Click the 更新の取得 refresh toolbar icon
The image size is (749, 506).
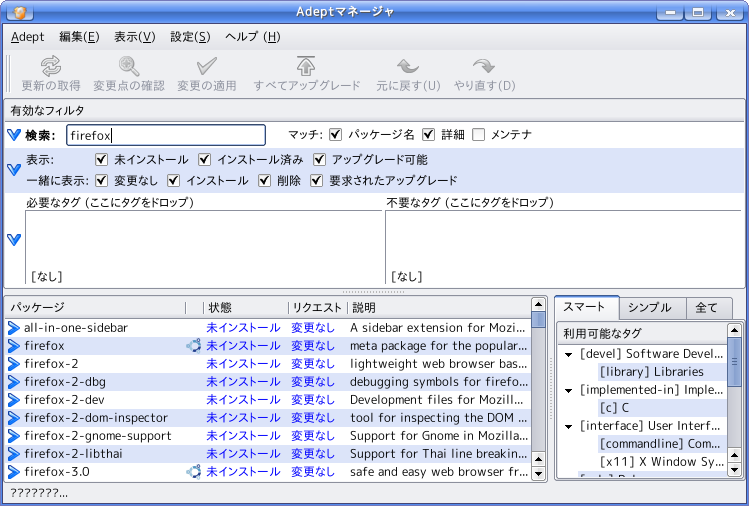[x=51, y=66]
